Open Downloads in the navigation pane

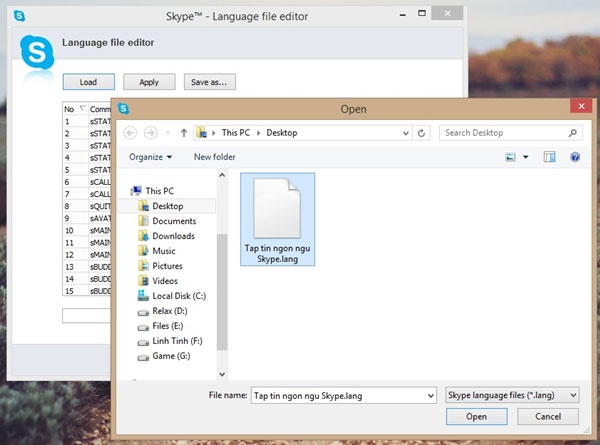(x=166, y=236)
